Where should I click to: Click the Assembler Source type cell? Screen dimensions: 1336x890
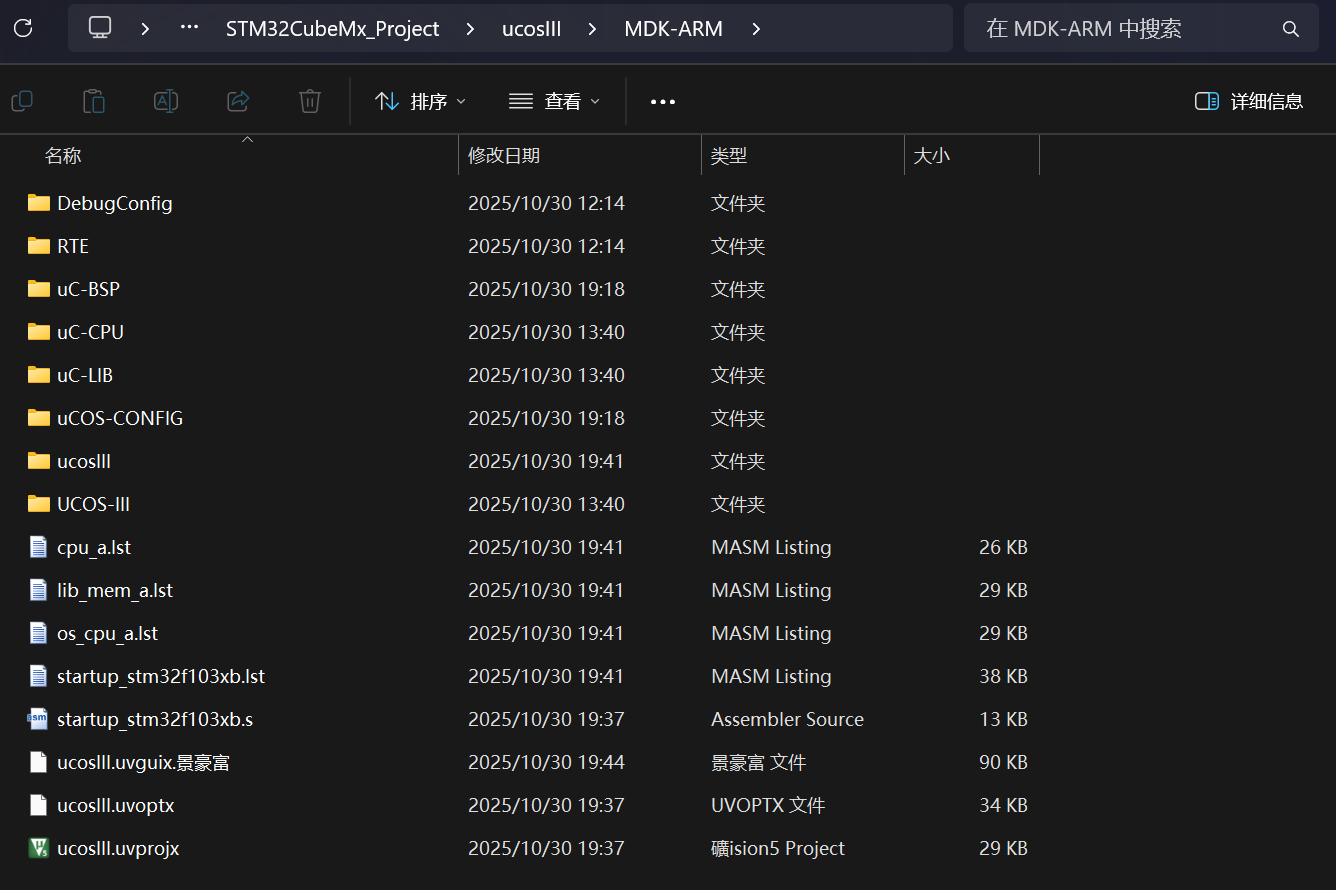(787, 719)
